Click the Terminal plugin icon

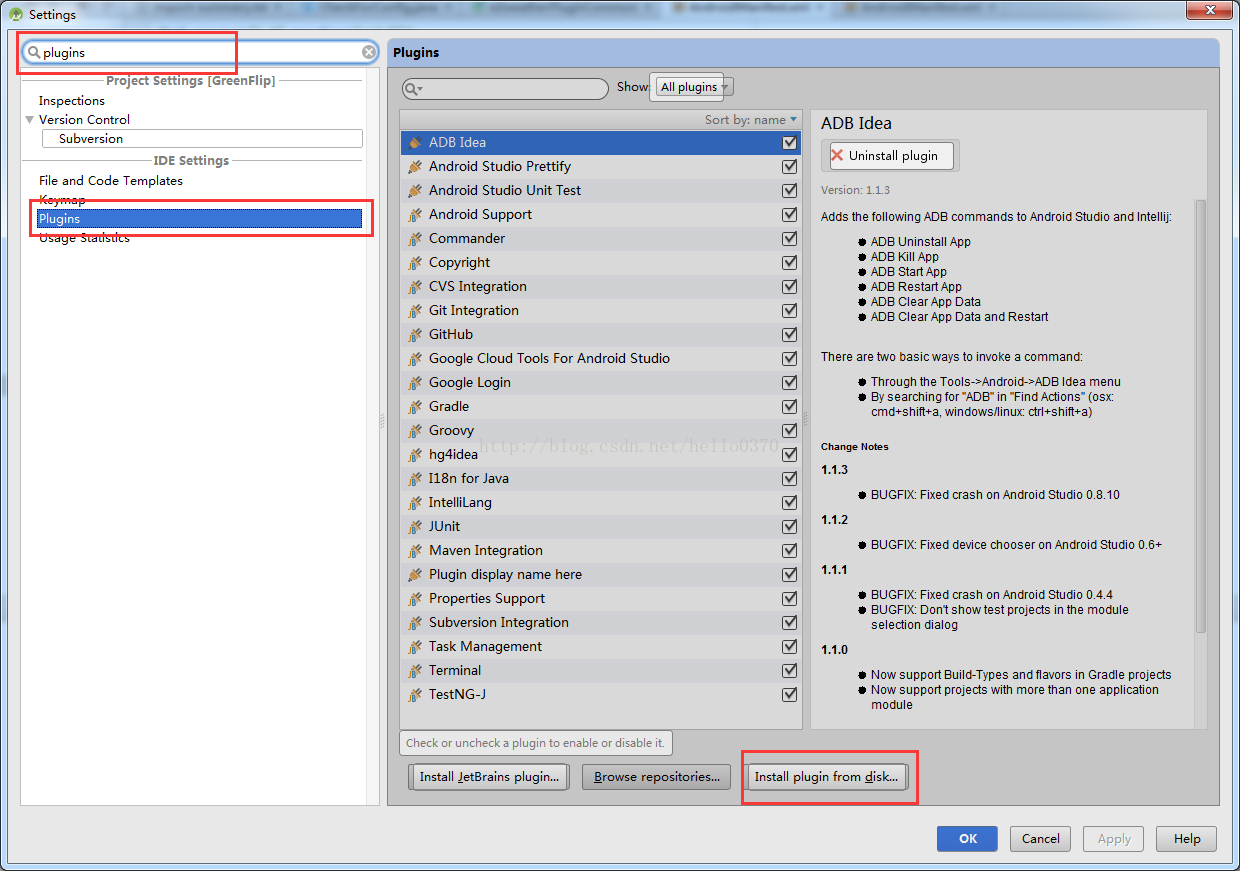pyautogui.click(x=415, y=670)
